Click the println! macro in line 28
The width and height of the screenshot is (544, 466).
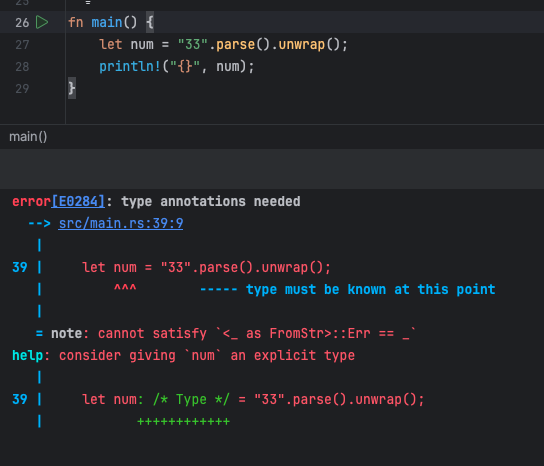pos(130,67)
